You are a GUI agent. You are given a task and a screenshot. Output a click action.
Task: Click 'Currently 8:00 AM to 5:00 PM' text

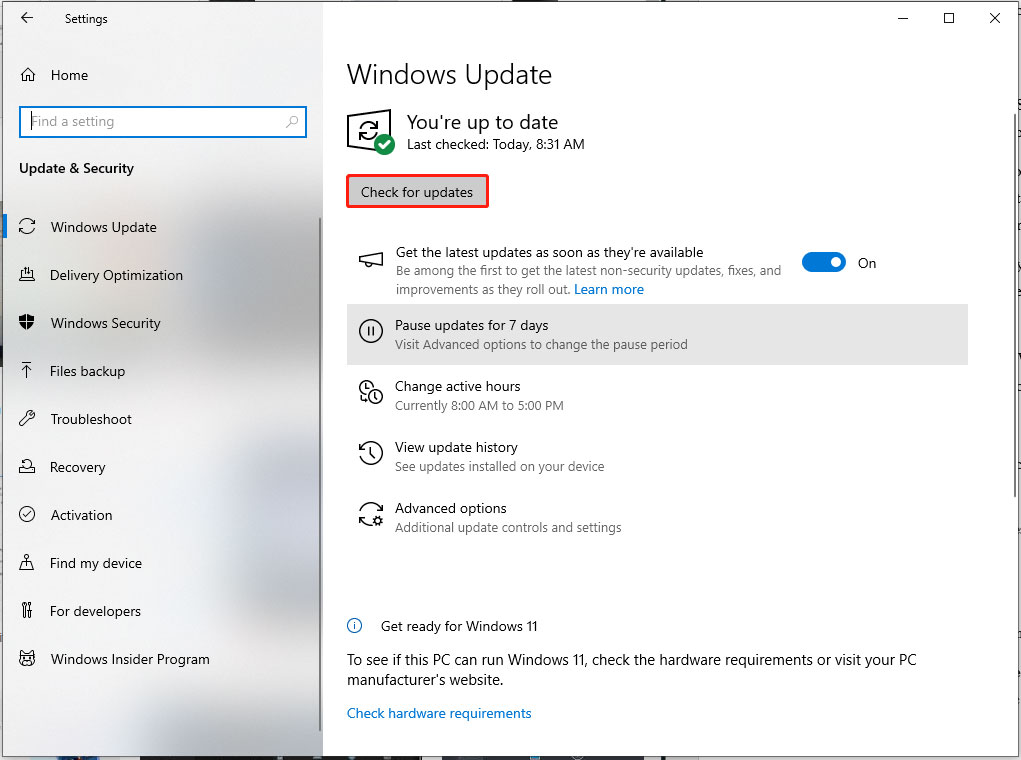click(479, 405)
